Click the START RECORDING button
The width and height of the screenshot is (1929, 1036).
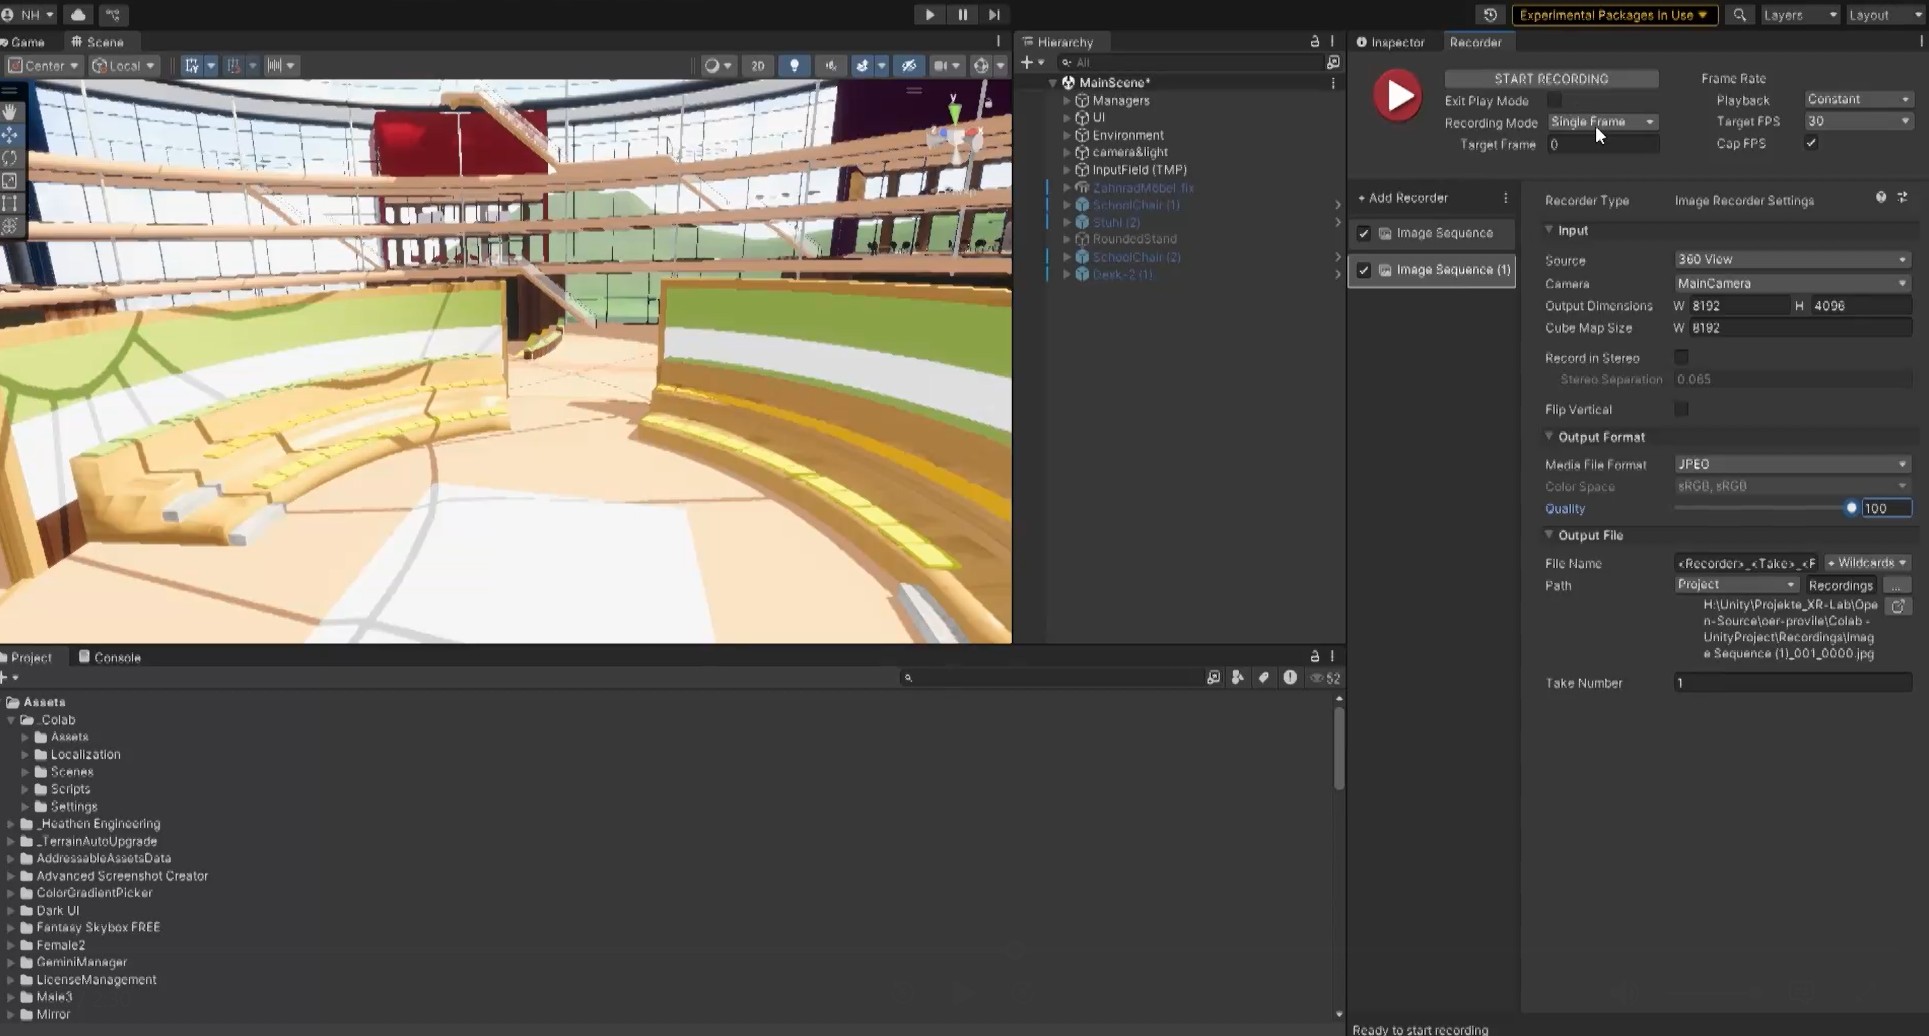point(1551,78)
